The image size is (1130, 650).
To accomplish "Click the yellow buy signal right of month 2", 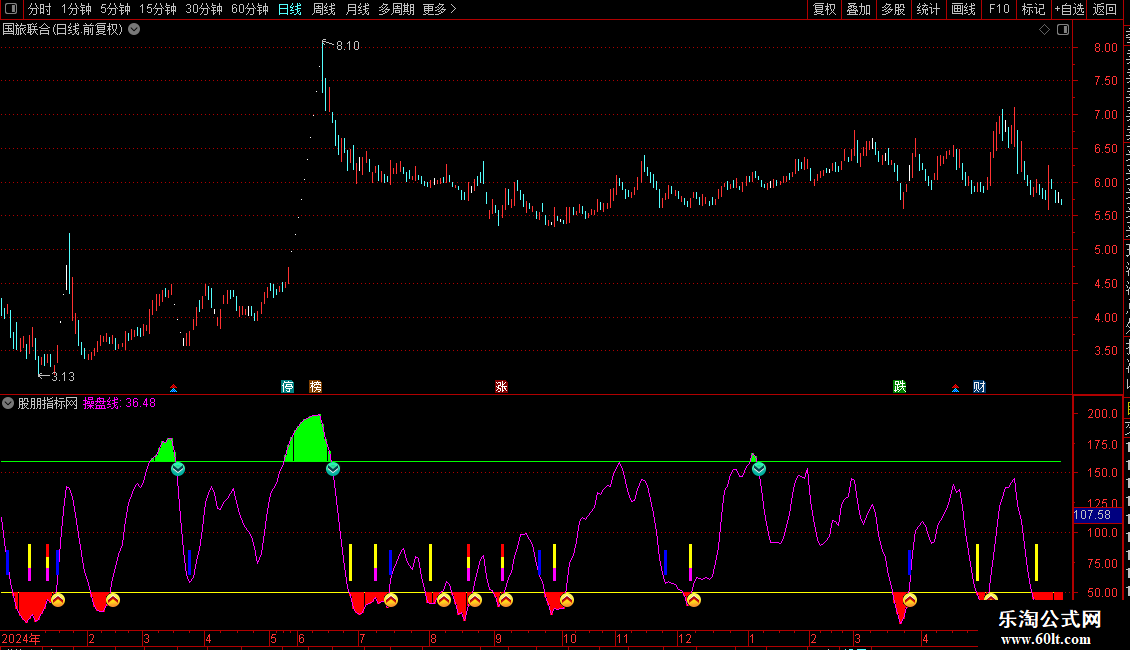I will [113, 600].
